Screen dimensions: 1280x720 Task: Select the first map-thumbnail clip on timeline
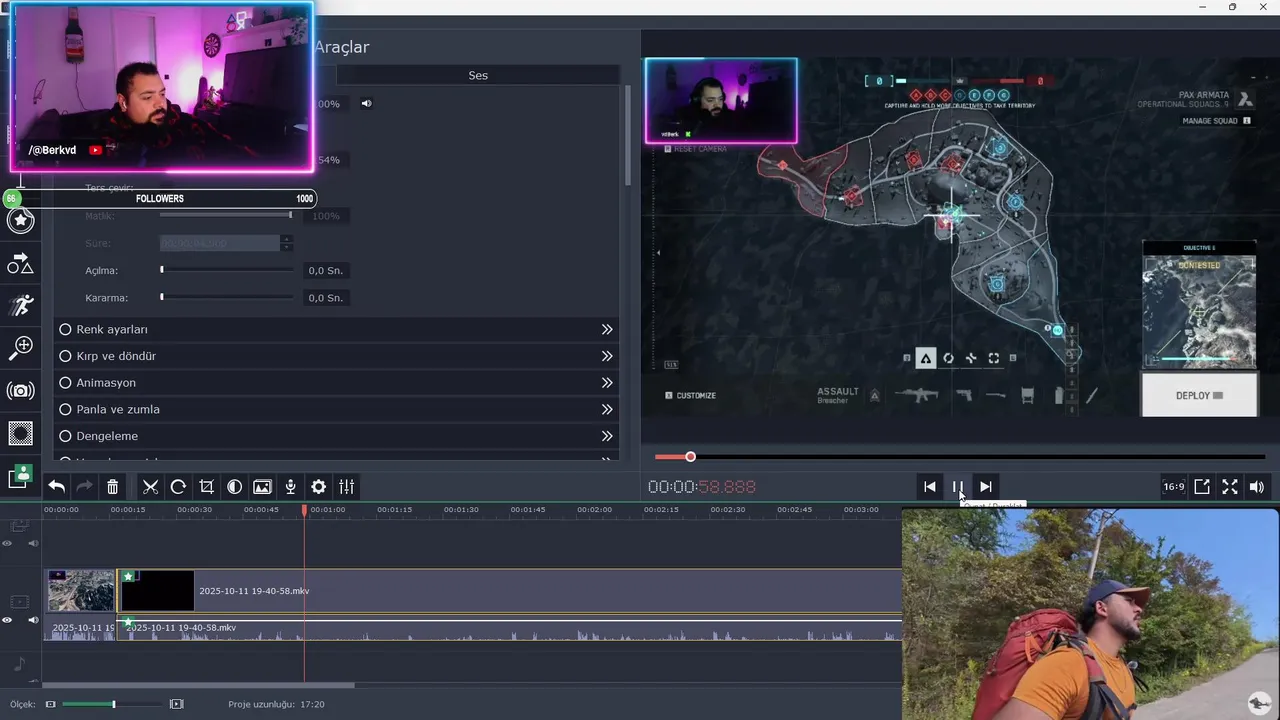click(x=81, y=590)
